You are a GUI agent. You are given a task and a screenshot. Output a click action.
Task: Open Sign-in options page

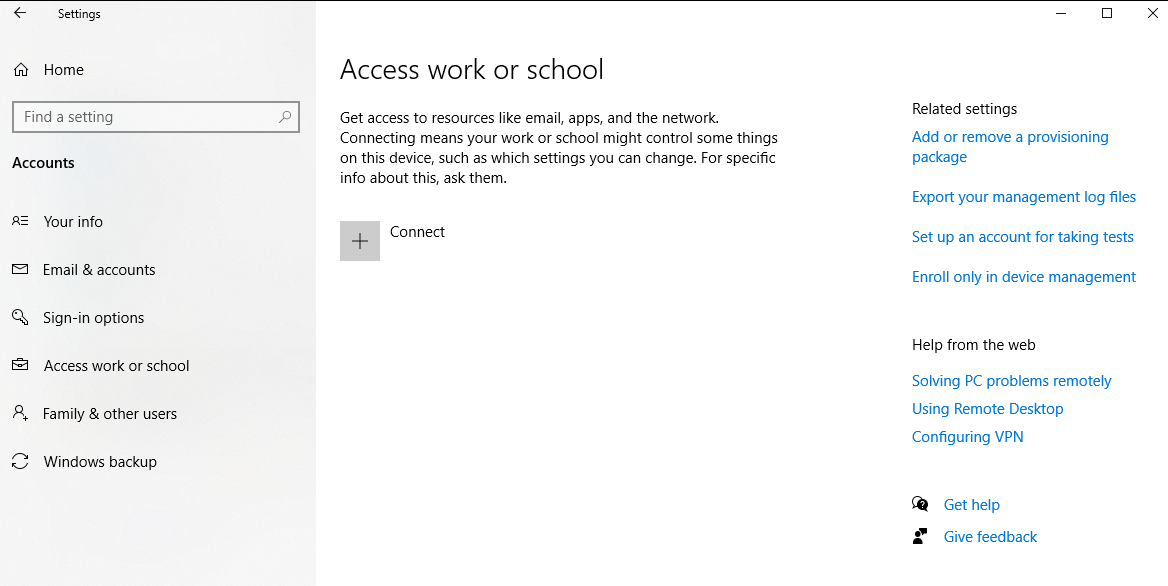(x=94, y=318)
